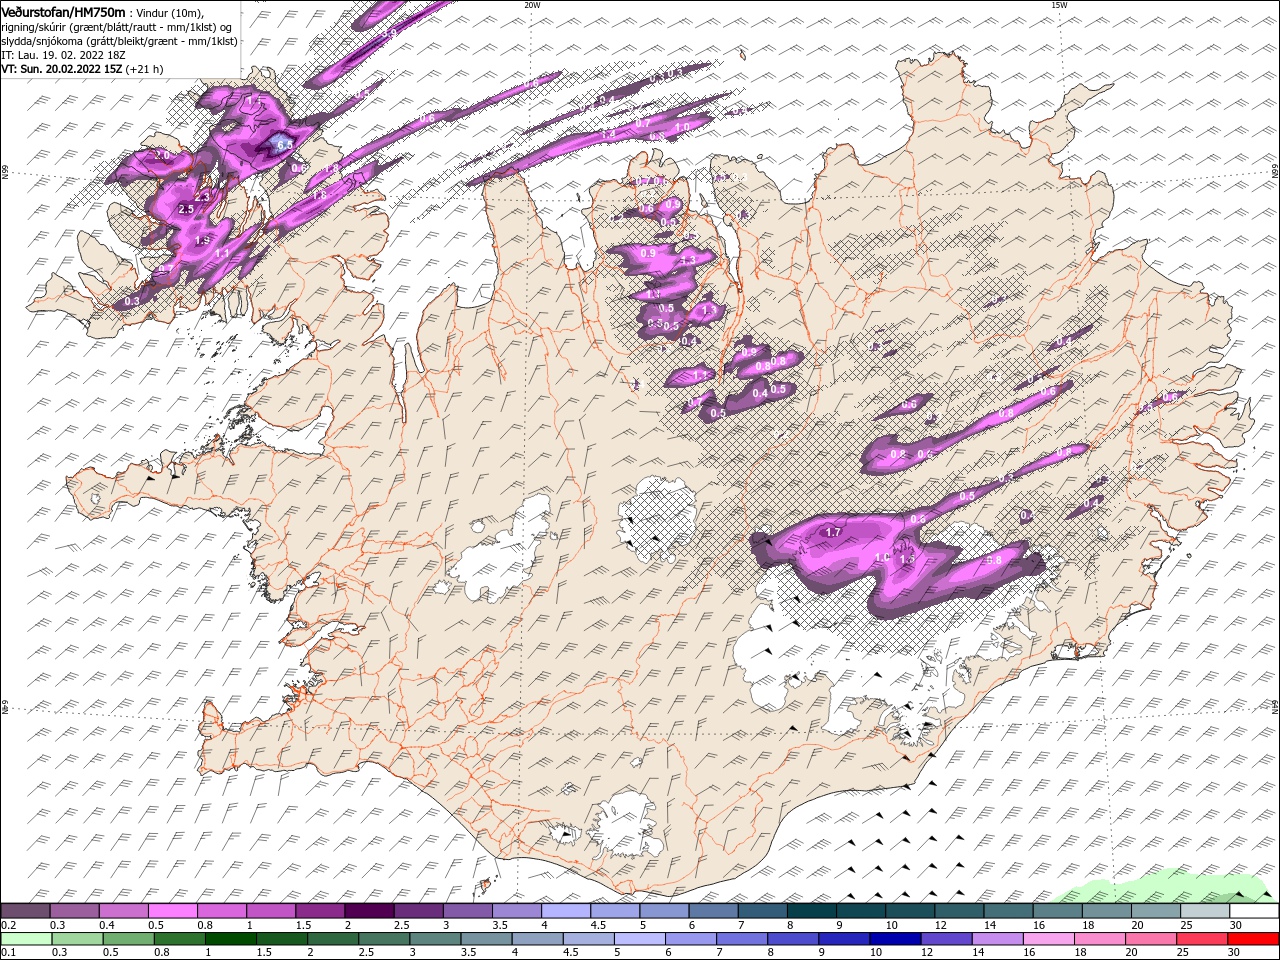1280x960 pixels.
Task: Pick the 1 magenta swatch in purple scale
Action: 270,911
